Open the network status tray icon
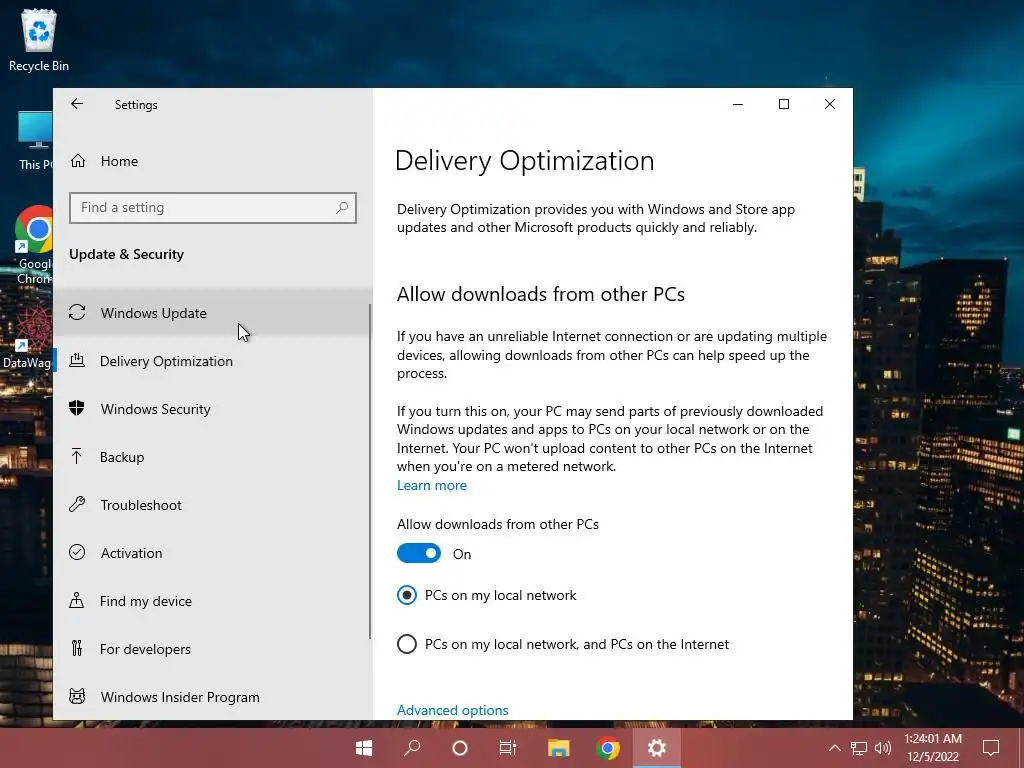The image size is (1024, 768). tap(859, 748)
